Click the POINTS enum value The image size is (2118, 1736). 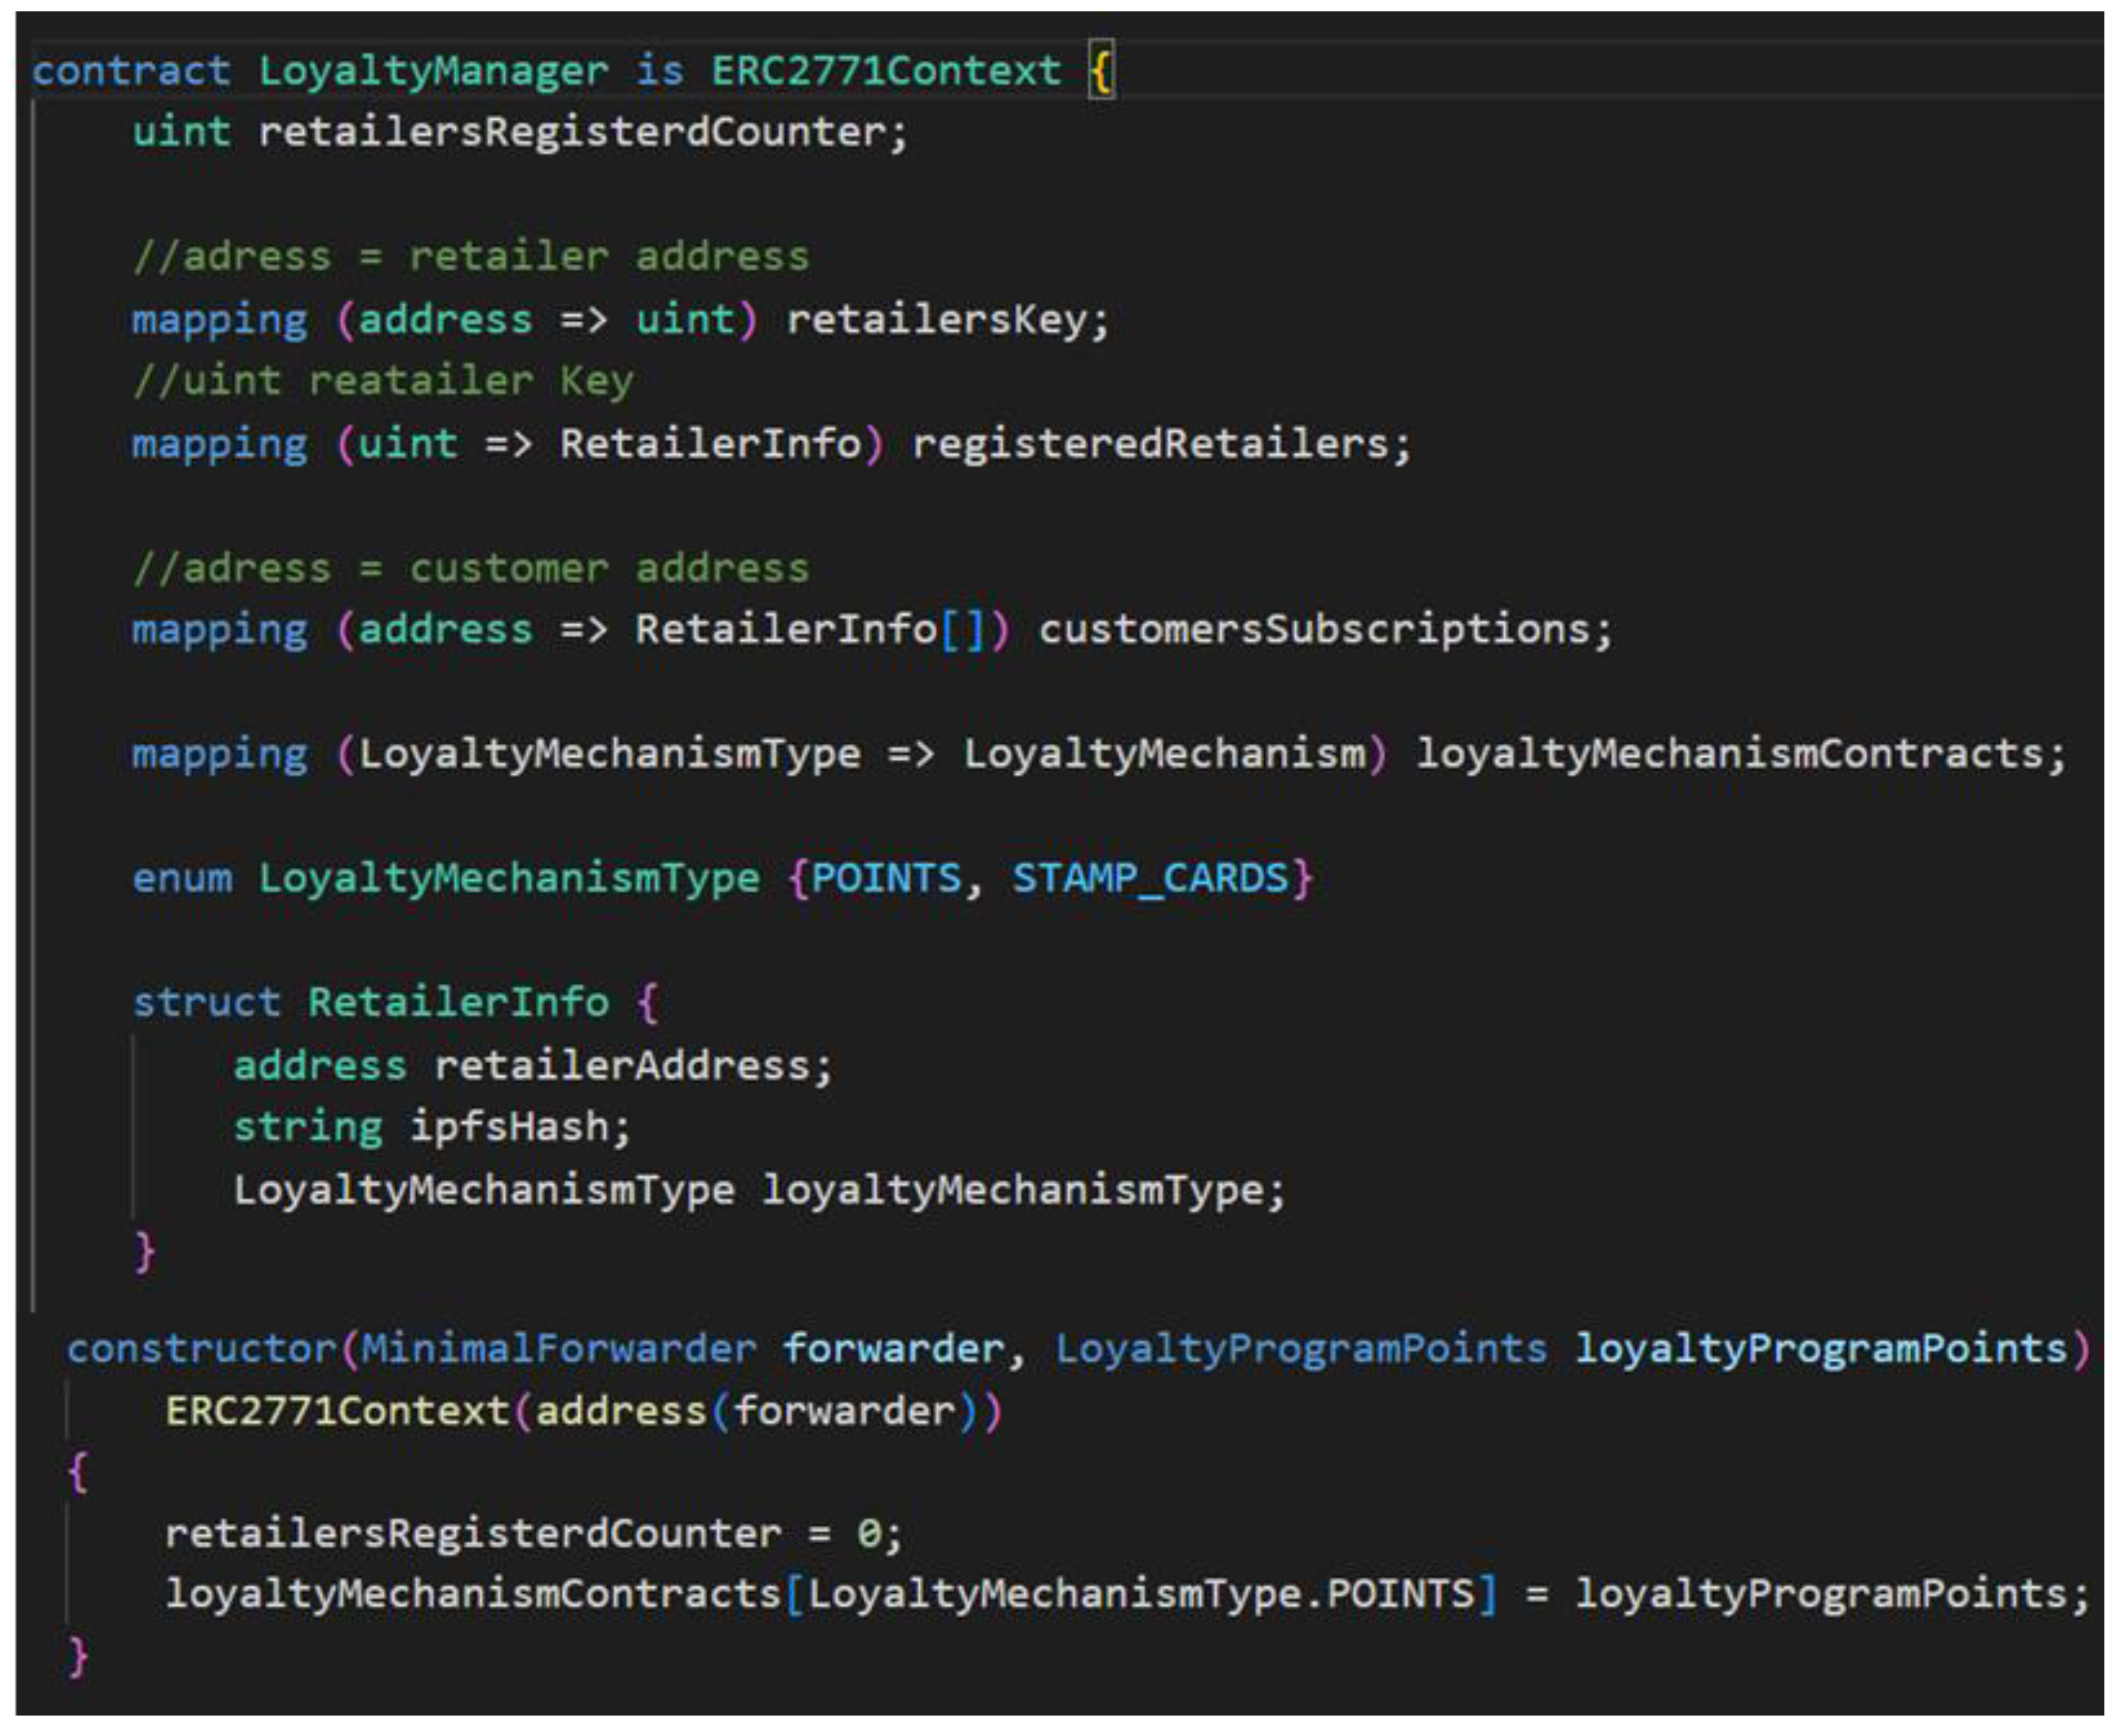pyautogui.click(x=886, y=878)
